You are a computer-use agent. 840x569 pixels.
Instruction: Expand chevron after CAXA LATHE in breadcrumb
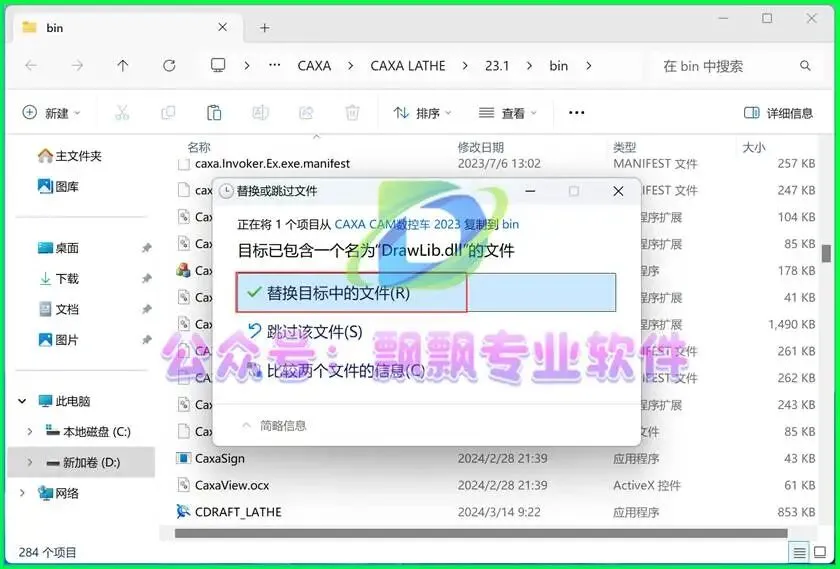point(465,66)
